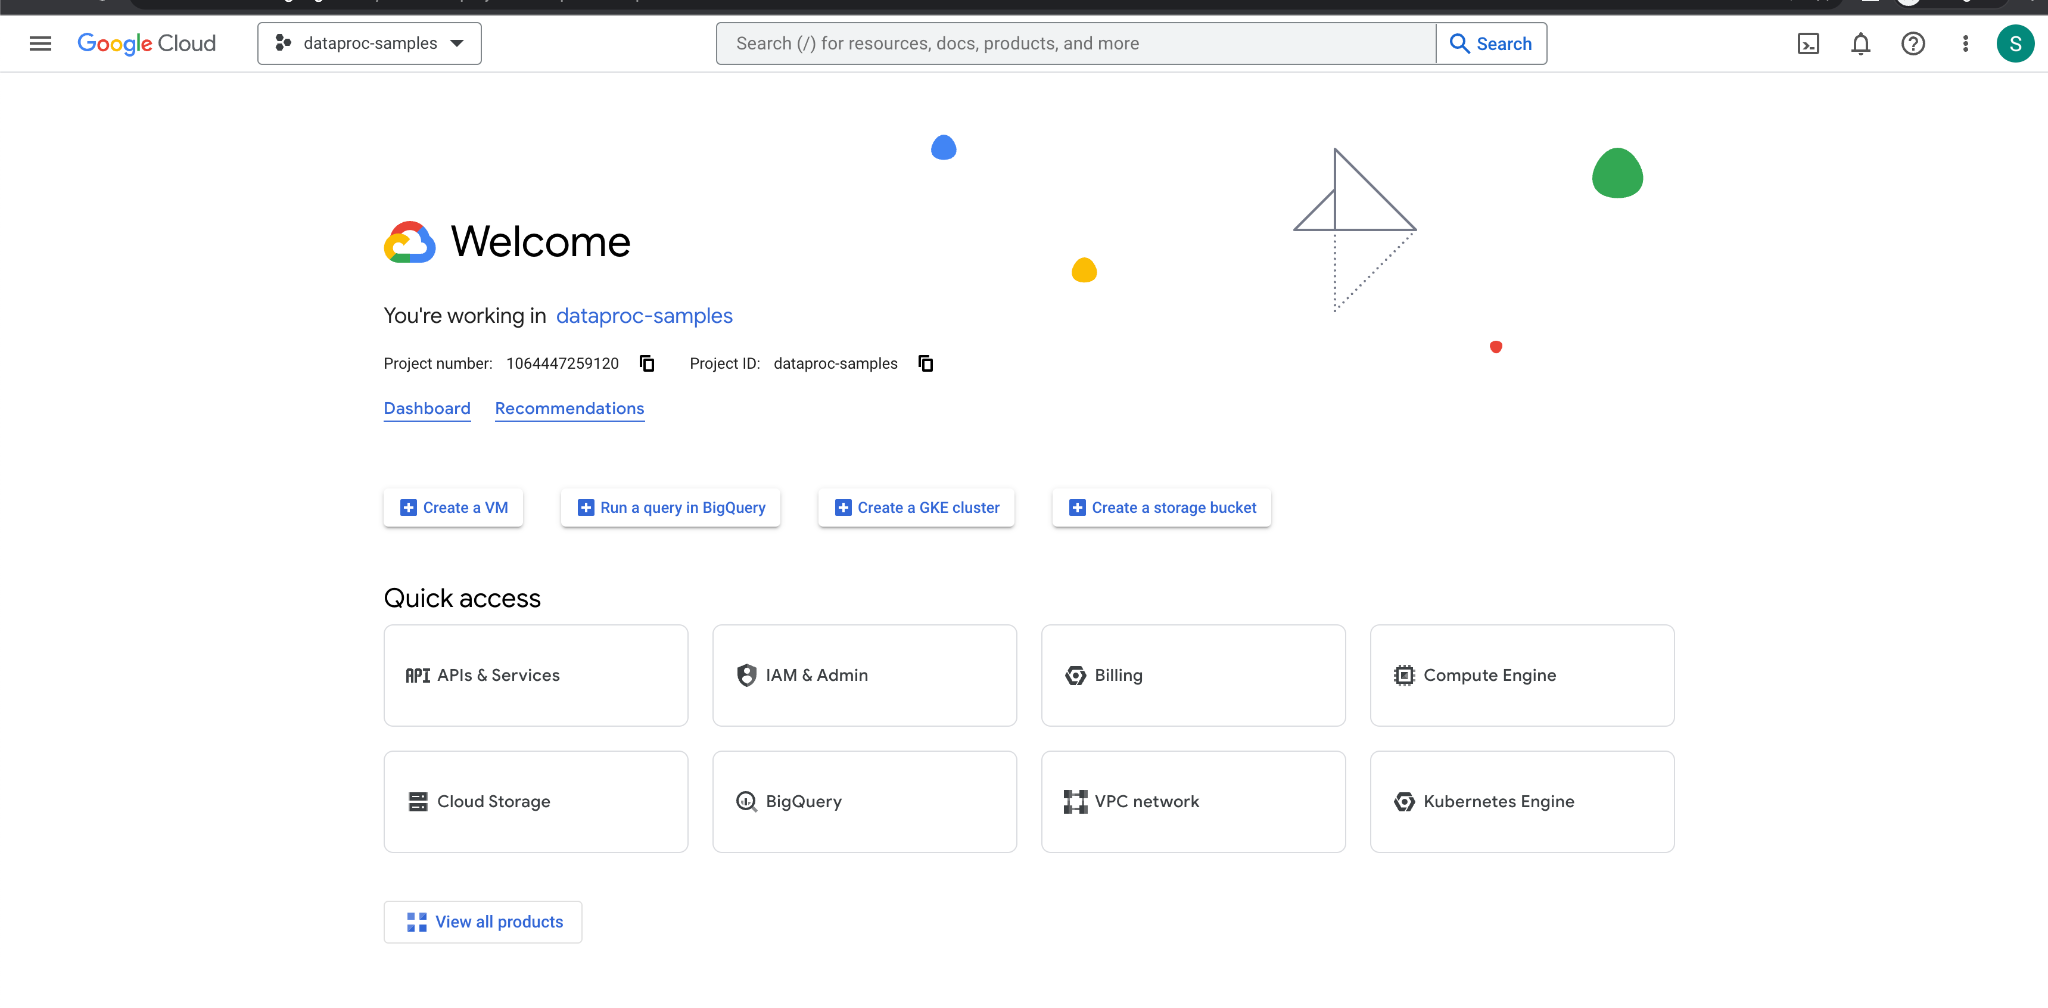Go to the Dashboard link
2048x1008 pixels.
pyautogui.click(x=427, y=408)
